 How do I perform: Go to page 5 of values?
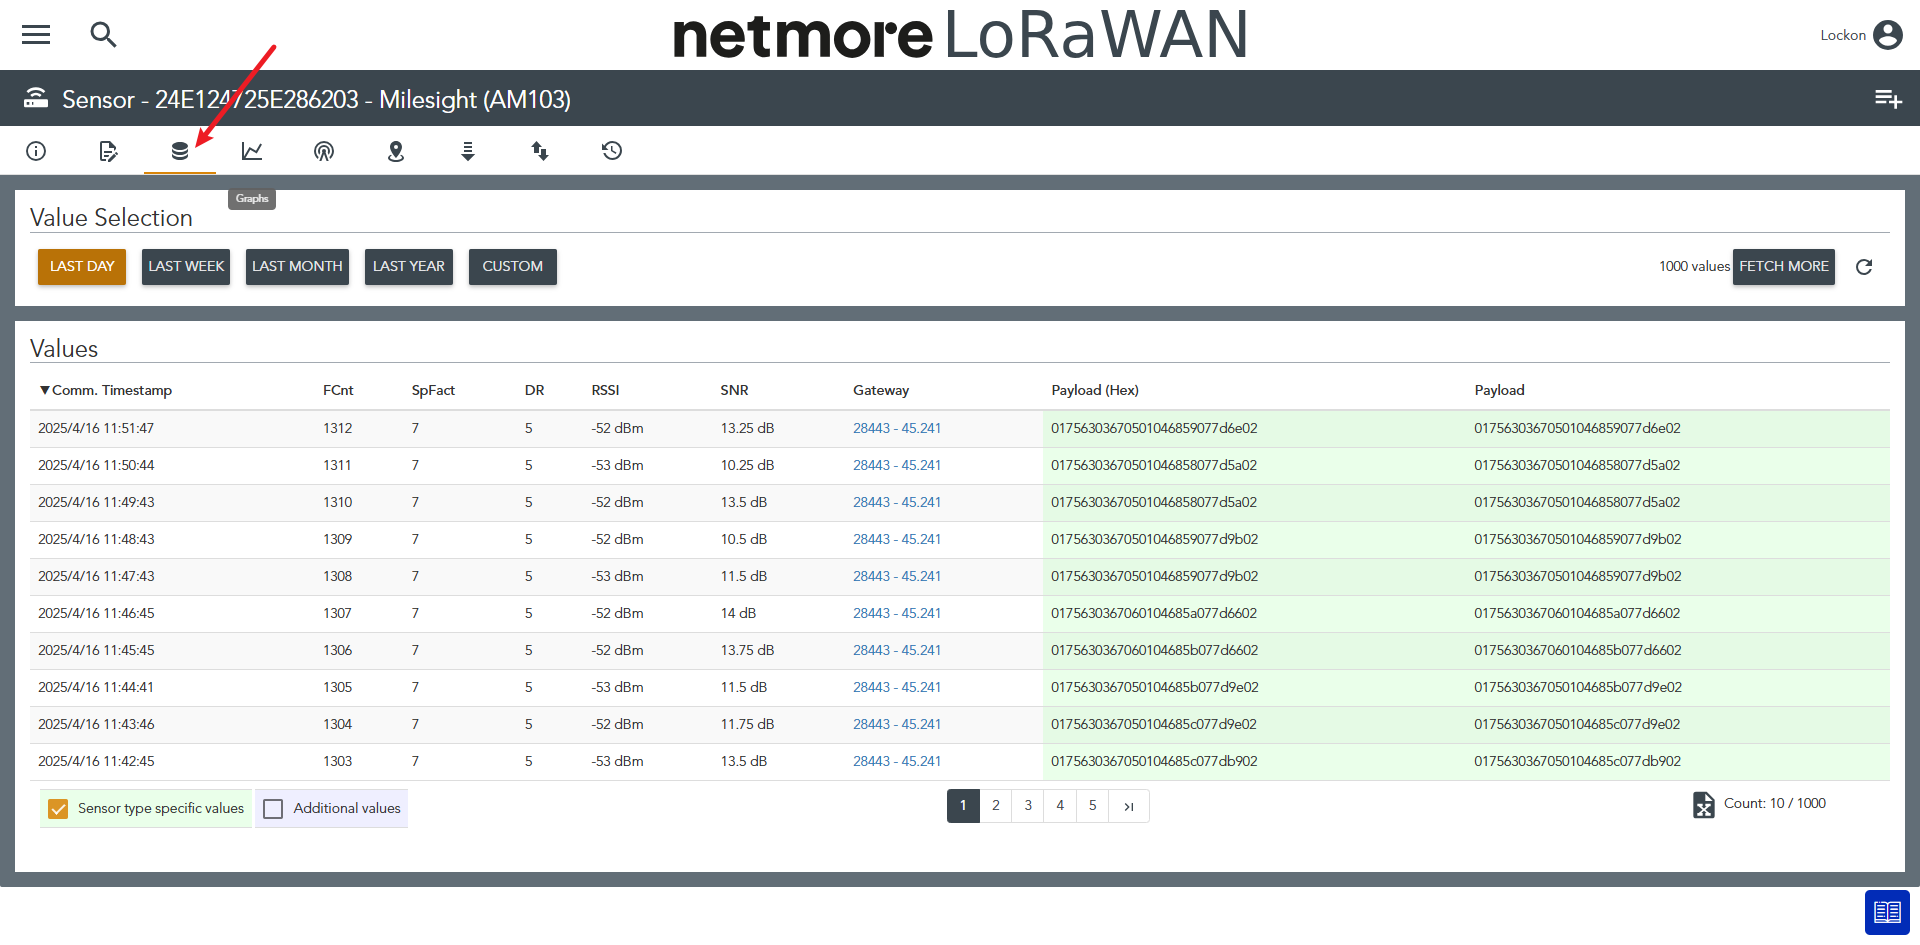click(x=1092, y=806)
